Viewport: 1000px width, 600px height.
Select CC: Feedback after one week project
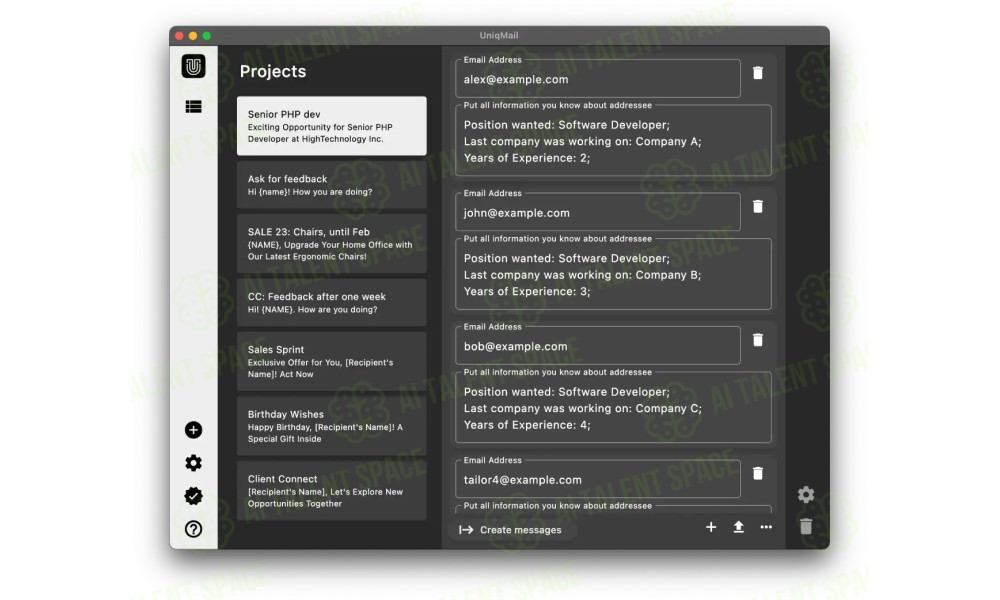[332, 302]
